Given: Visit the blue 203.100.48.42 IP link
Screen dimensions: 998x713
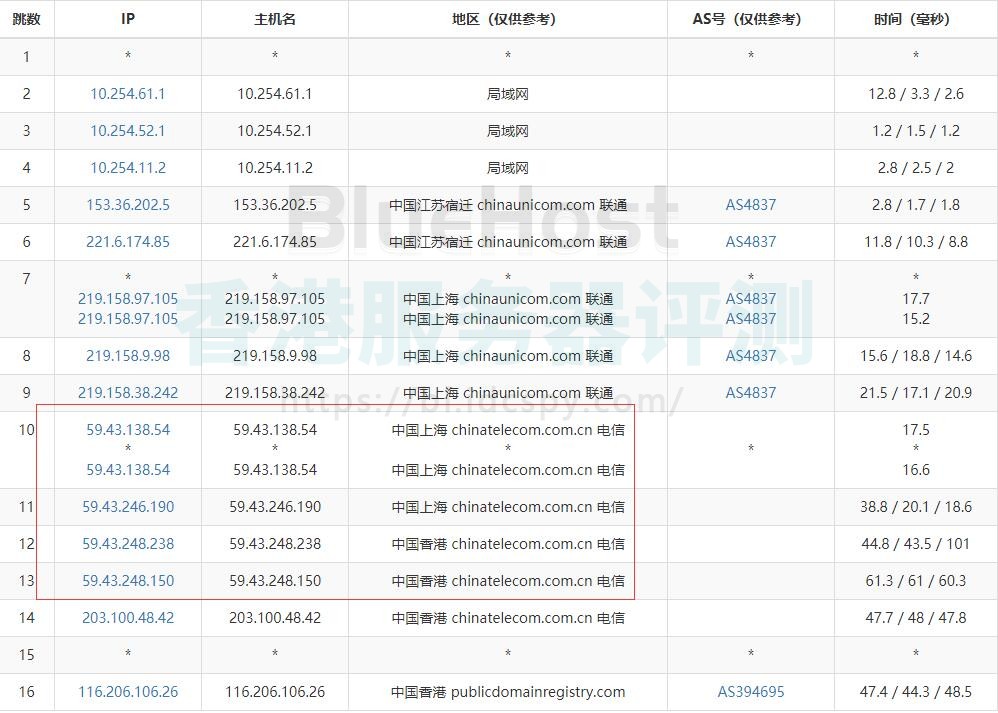Looking at the screenshot, I should (x=128, y=618).
